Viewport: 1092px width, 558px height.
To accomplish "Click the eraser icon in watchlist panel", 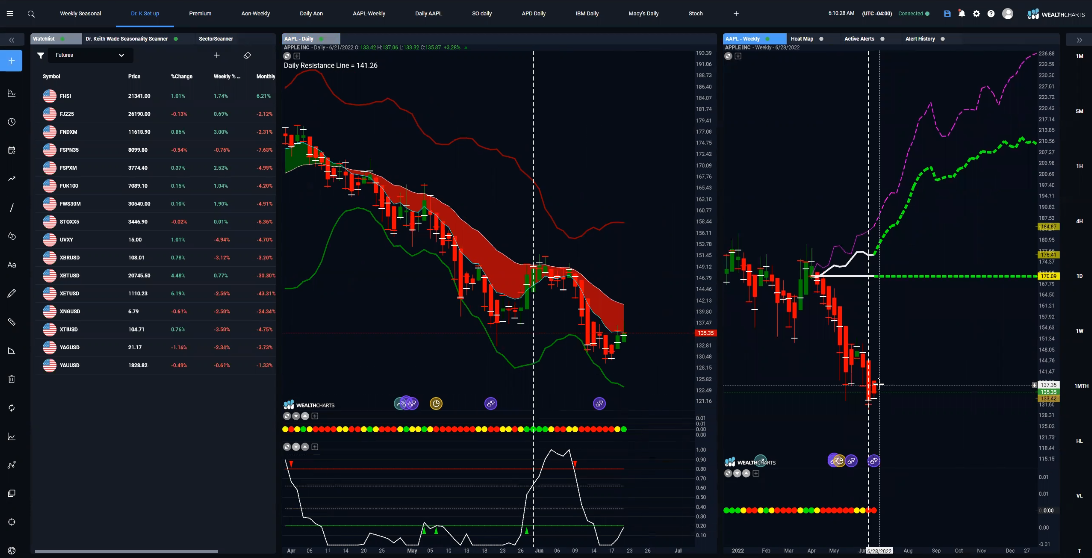I will tap(247, 55).
